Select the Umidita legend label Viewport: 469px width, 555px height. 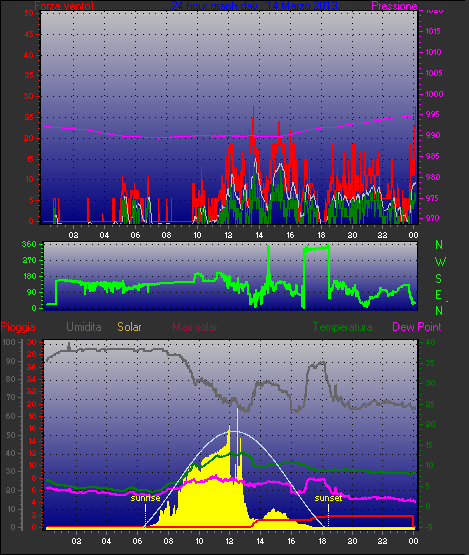click(x=84, y=327)
